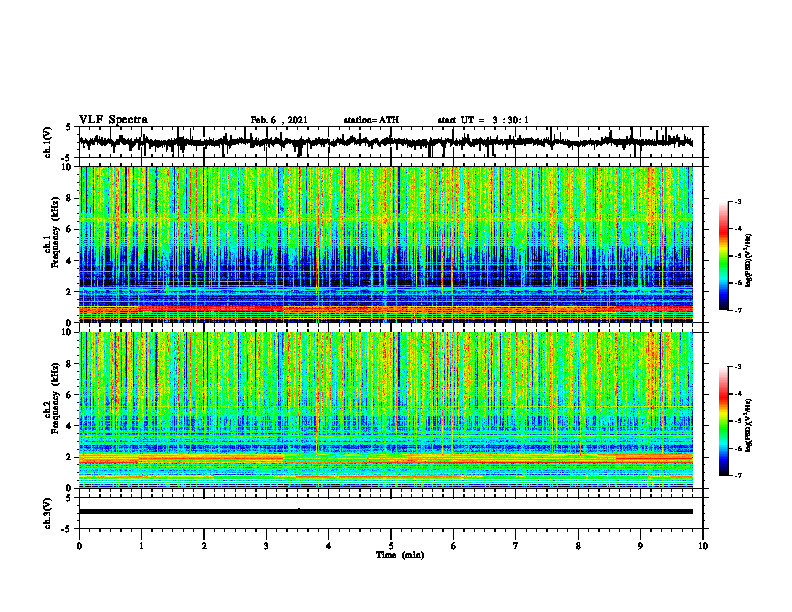The image size is (792, 612).
Task: Click the ch.2 "Frequency (kHz)" axis label
Action: pos(55,398)
